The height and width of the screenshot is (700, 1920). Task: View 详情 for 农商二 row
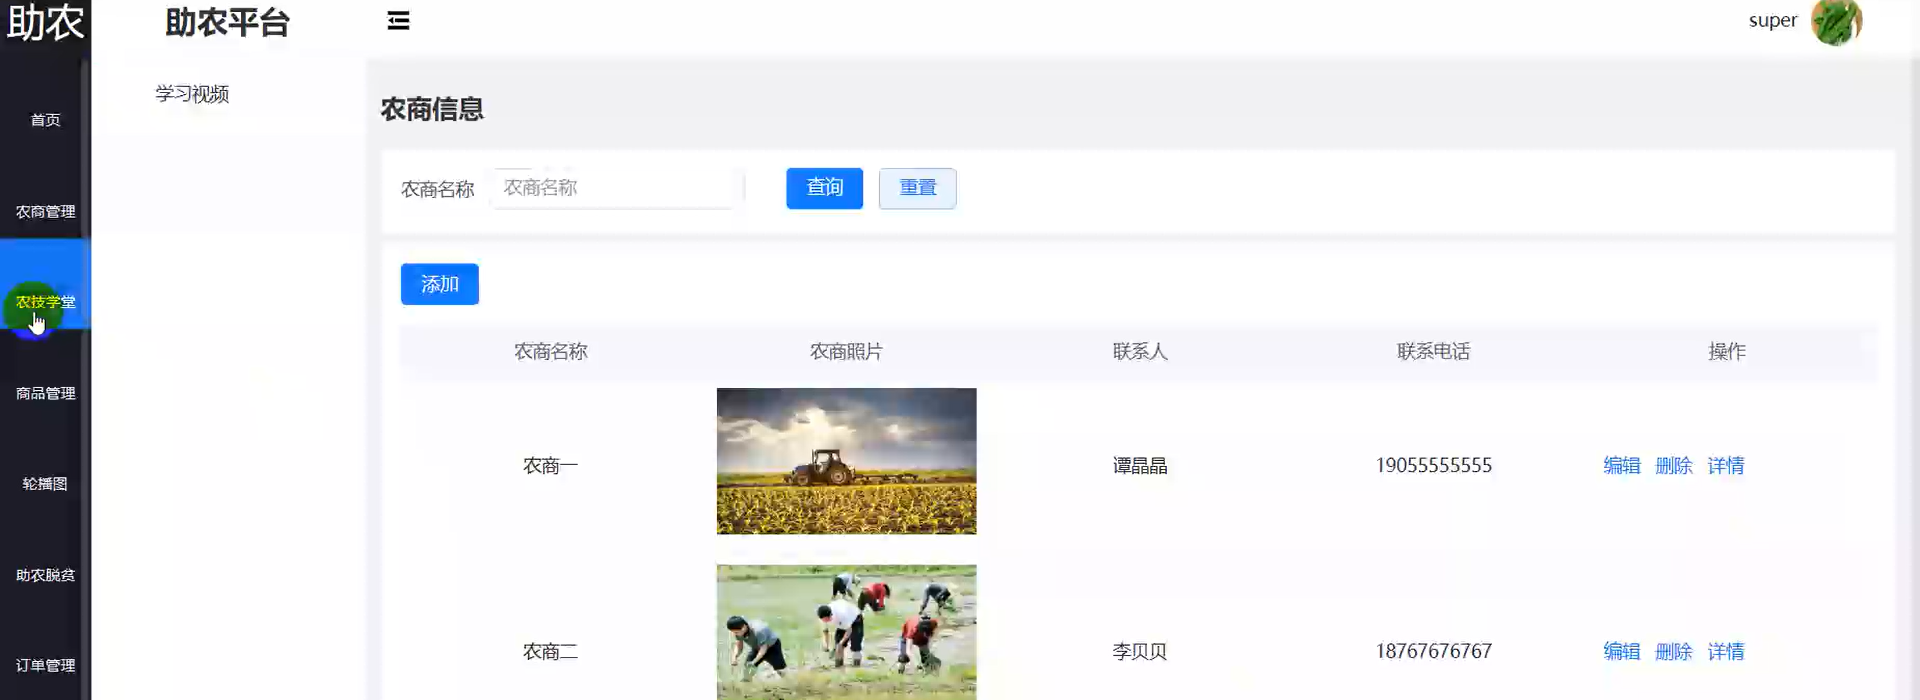click(1725, 652)
